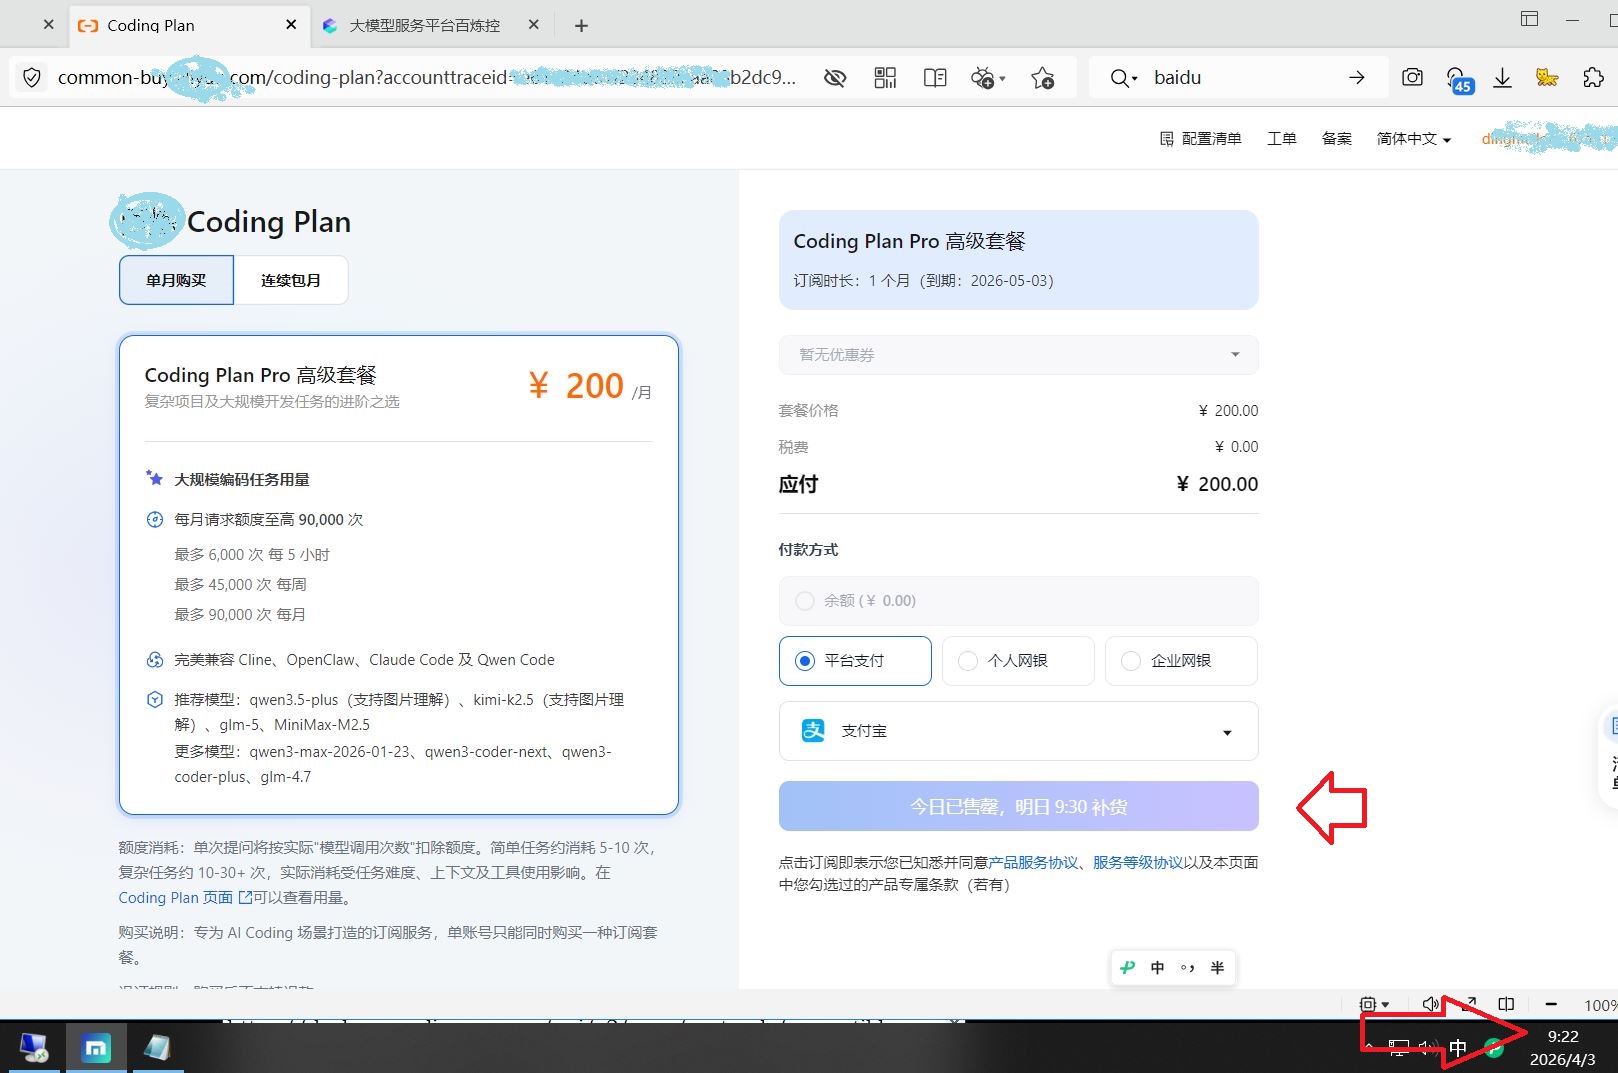Close the 大模型服务平台百炼控 tab
This screenshot has height=1073, width=1618.
[533, 25]
